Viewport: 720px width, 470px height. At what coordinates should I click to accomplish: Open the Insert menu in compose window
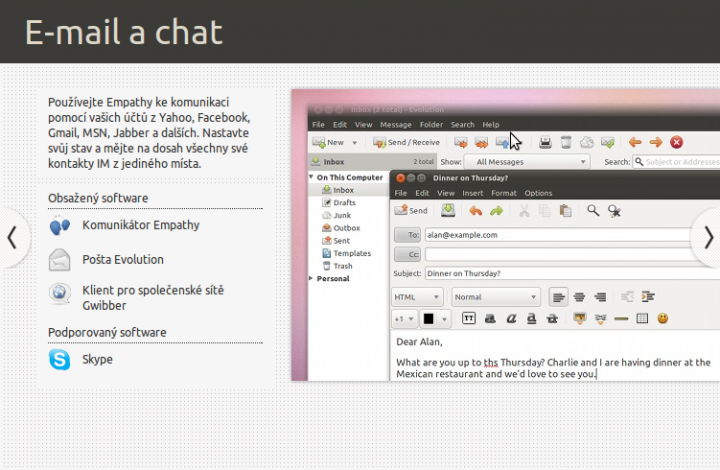point(472,193)
